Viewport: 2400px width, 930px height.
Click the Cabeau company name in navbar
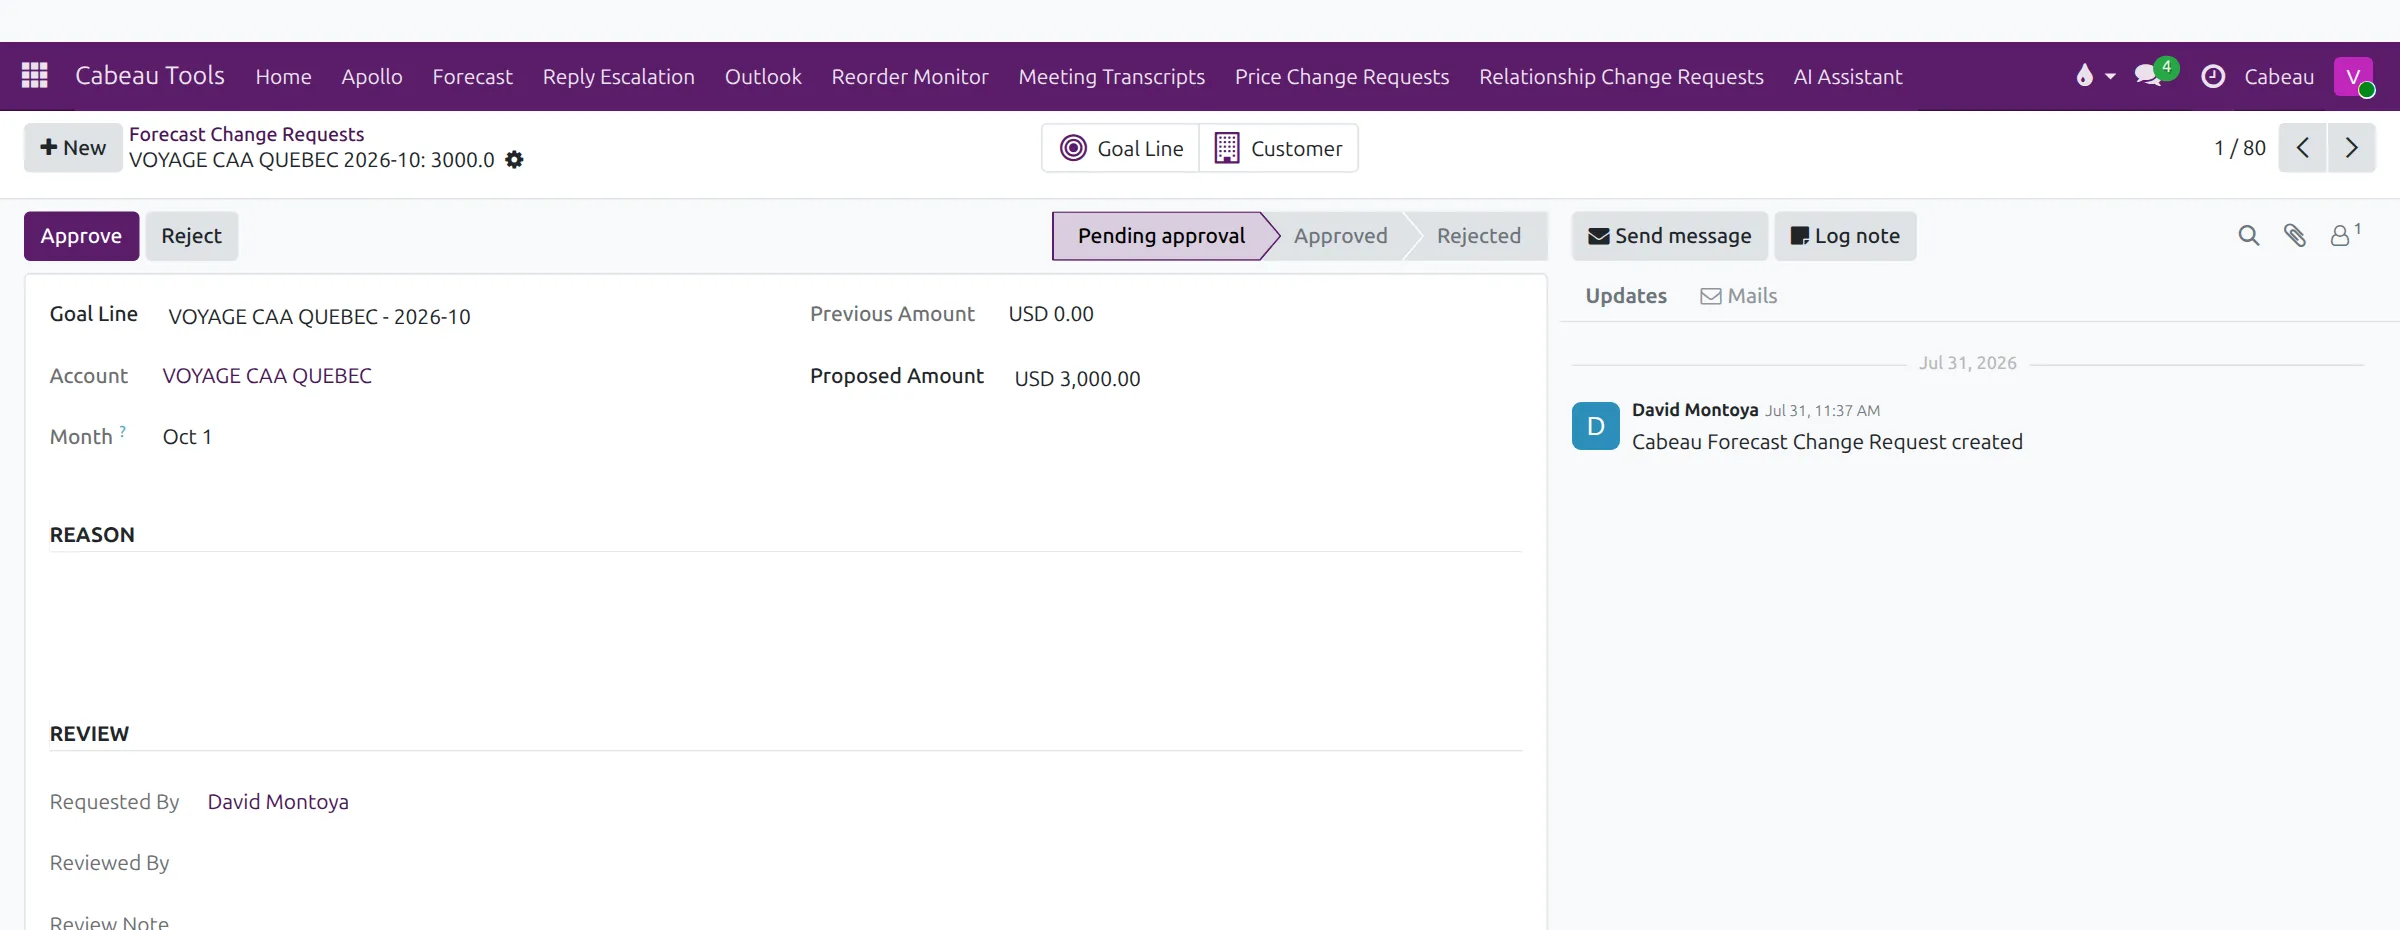pyautogui.click(x=2279, y=76)
